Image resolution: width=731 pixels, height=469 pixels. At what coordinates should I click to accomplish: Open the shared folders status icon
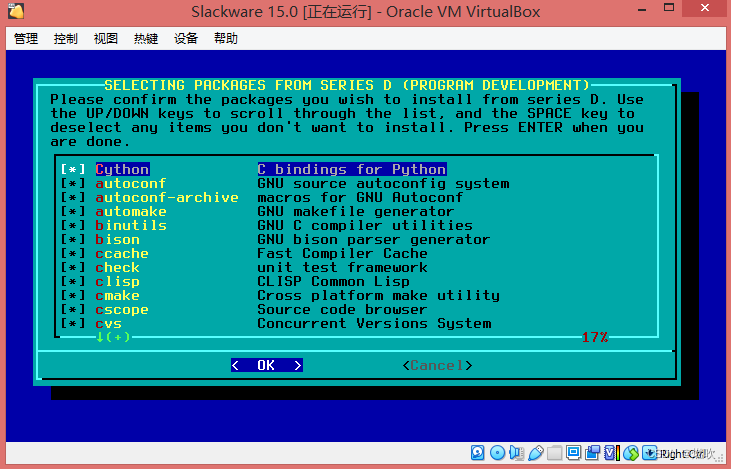coord(554,452)
